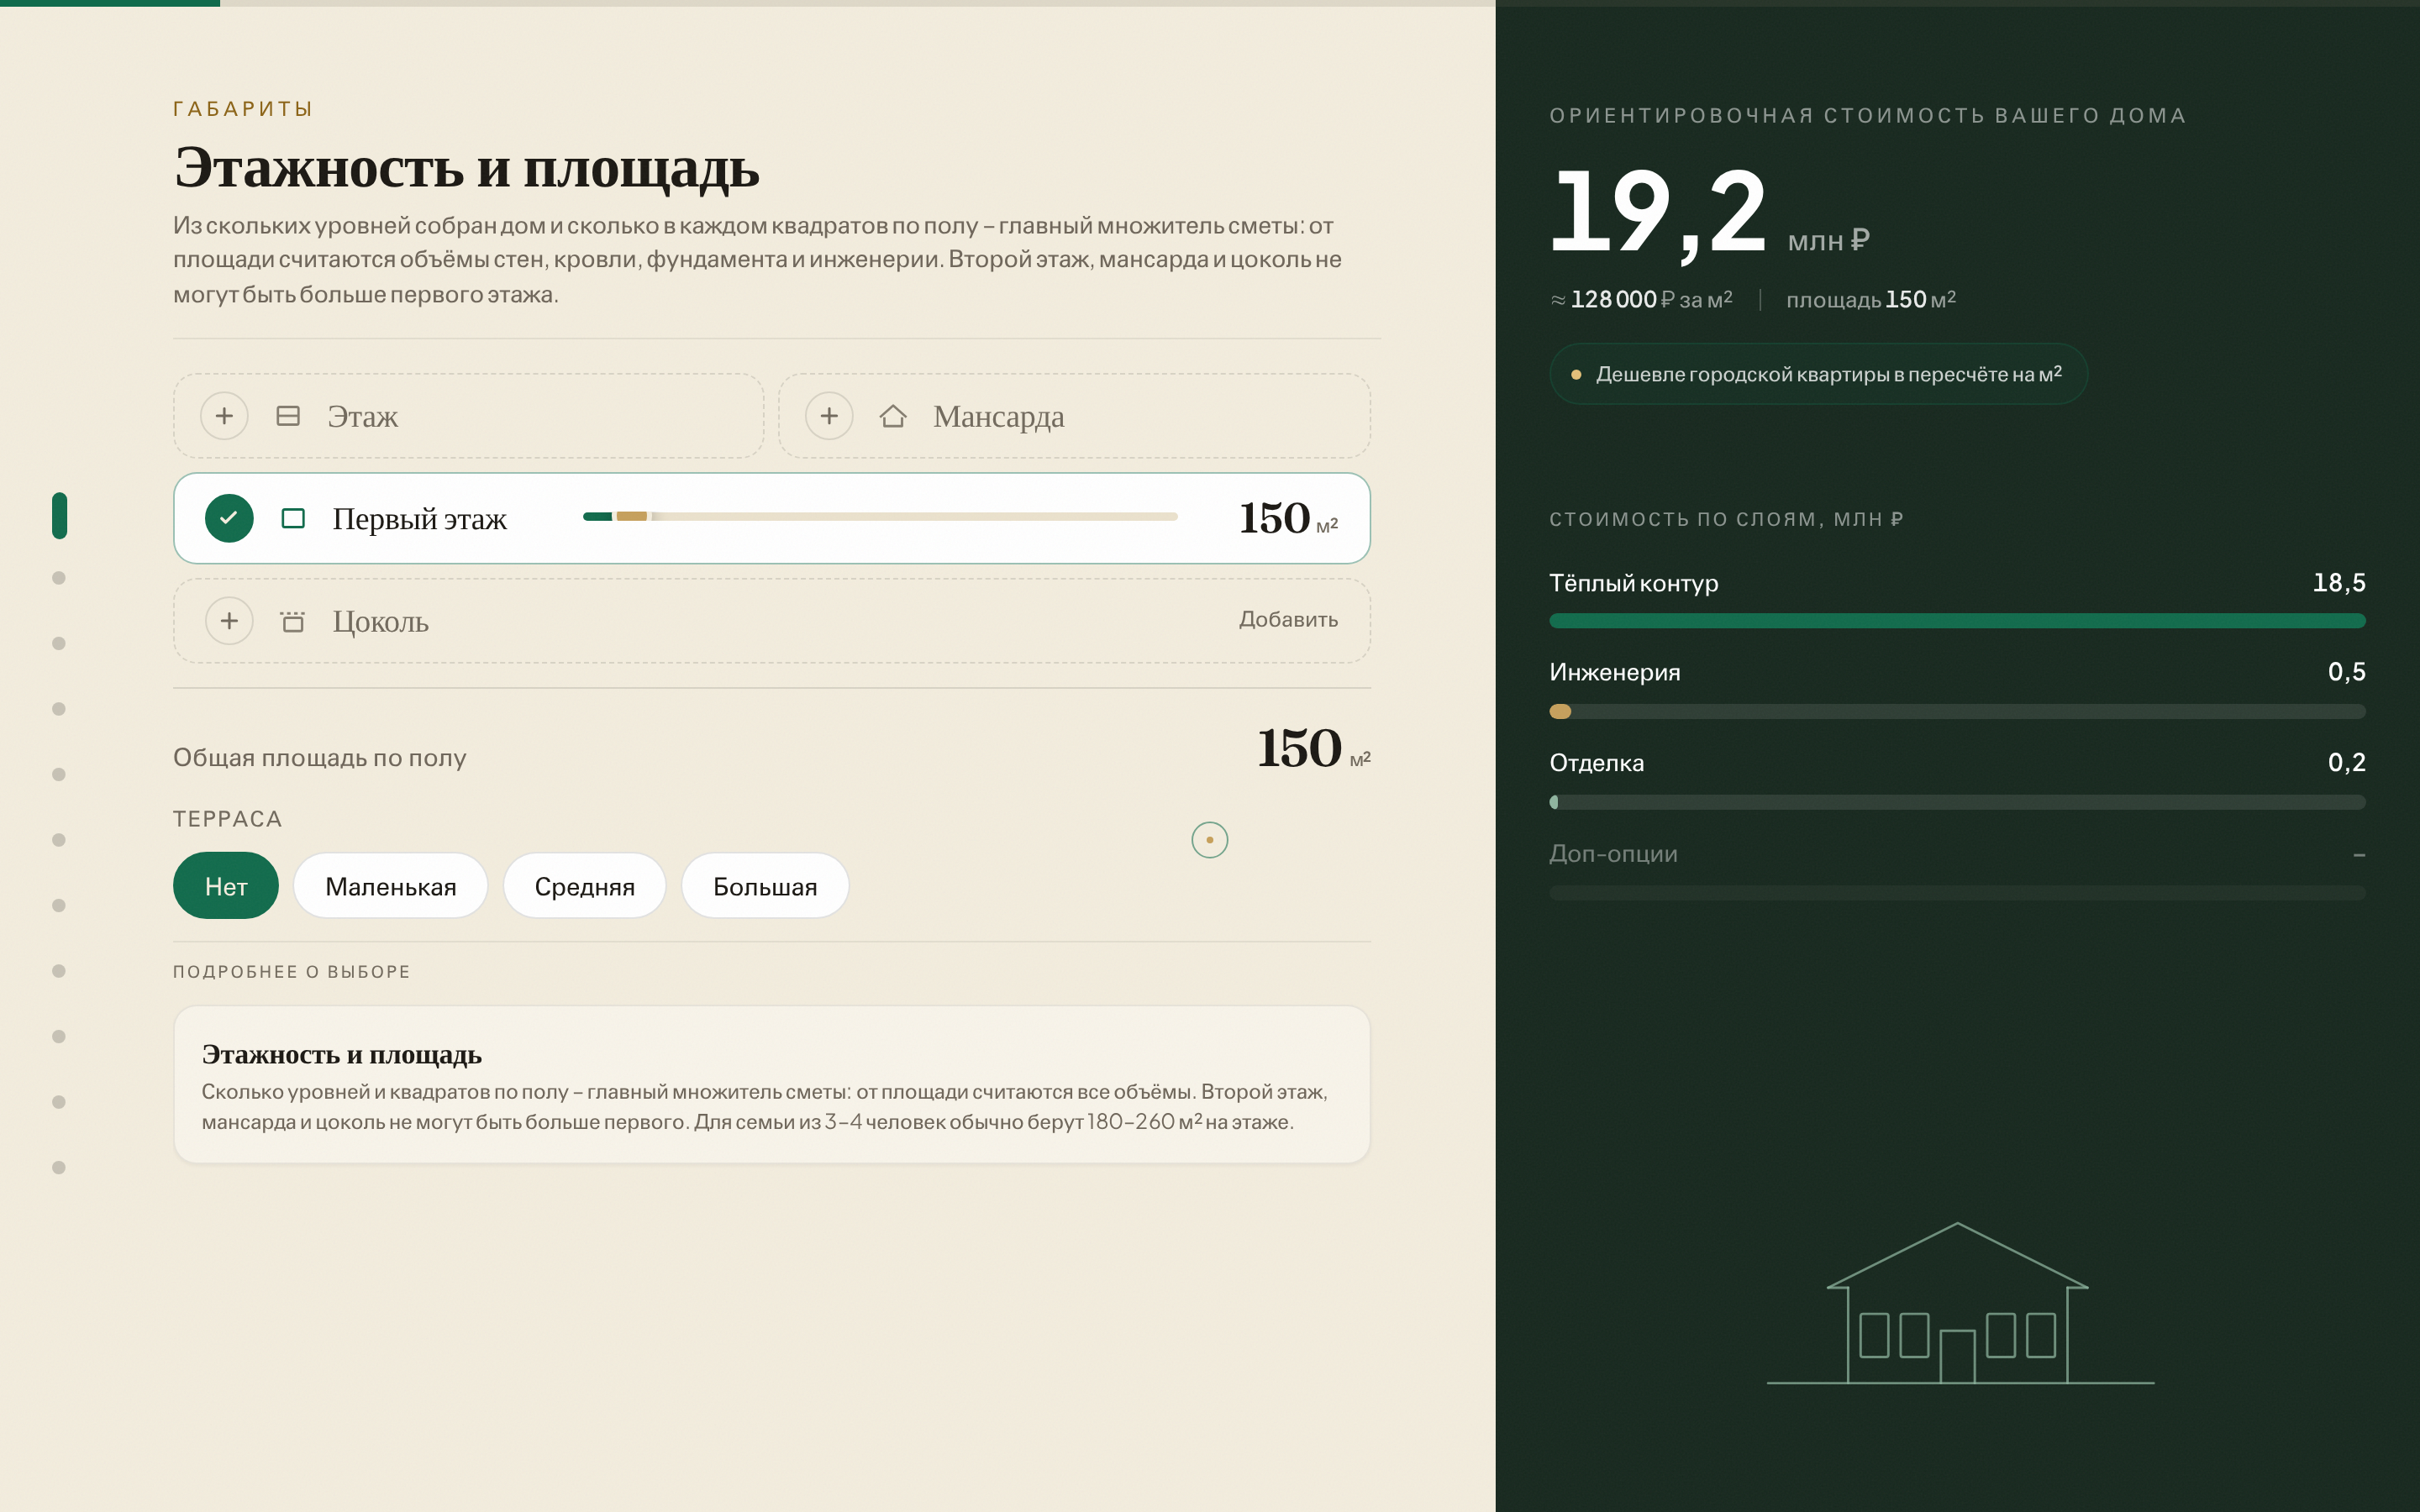Click the plus icon next to Мансарда

coord(829,416)
